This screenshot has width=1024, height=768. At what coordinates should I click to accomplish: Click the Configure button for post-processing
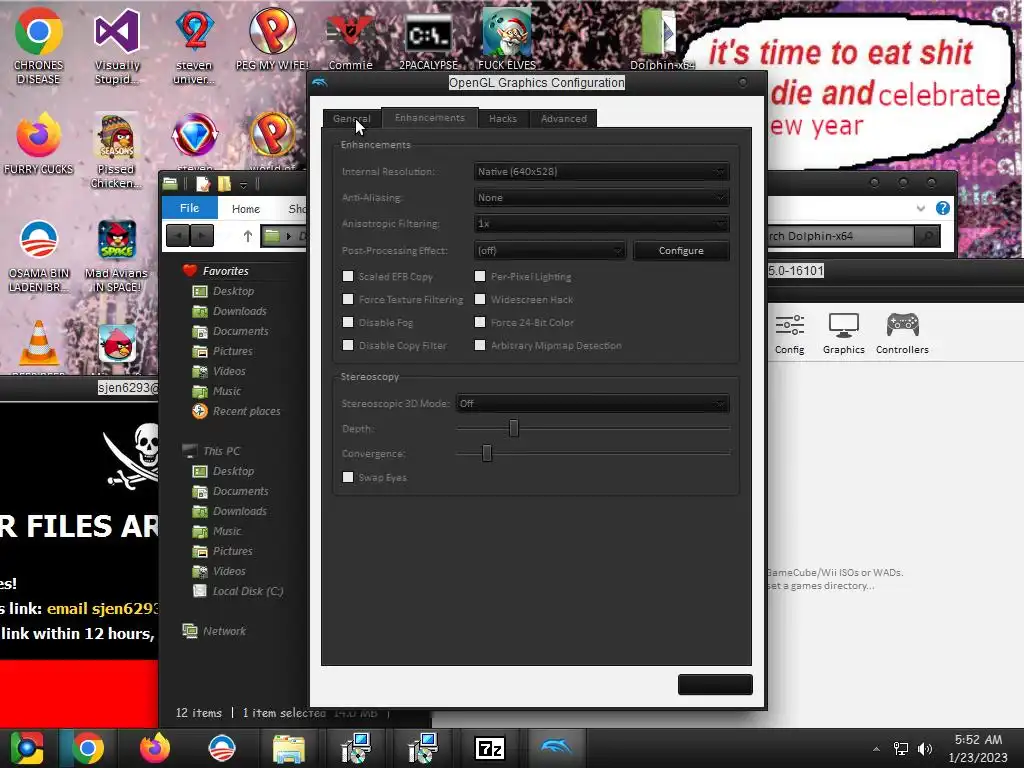point(681,251)
